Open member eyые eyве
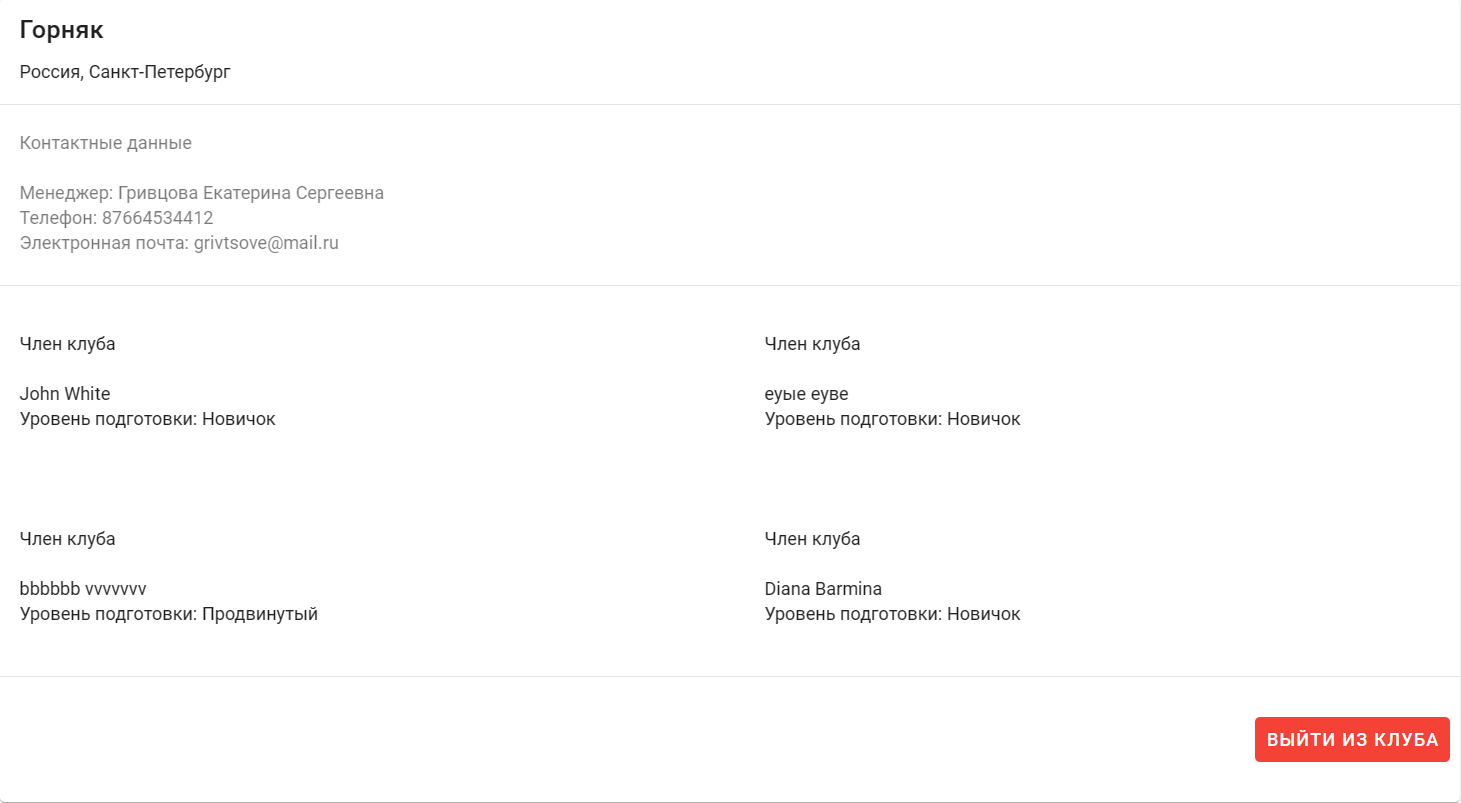Viewport: 1461px width, 803px height. [x=806, y=394]
